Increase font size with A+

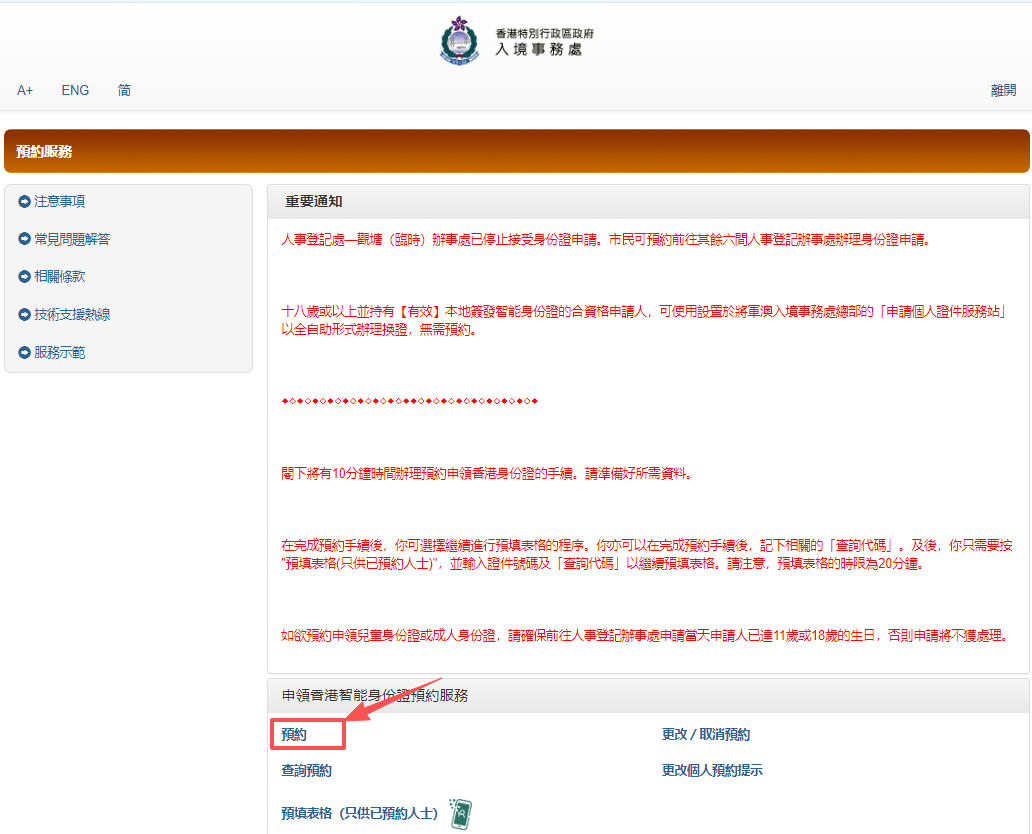[x=25, y=90]
